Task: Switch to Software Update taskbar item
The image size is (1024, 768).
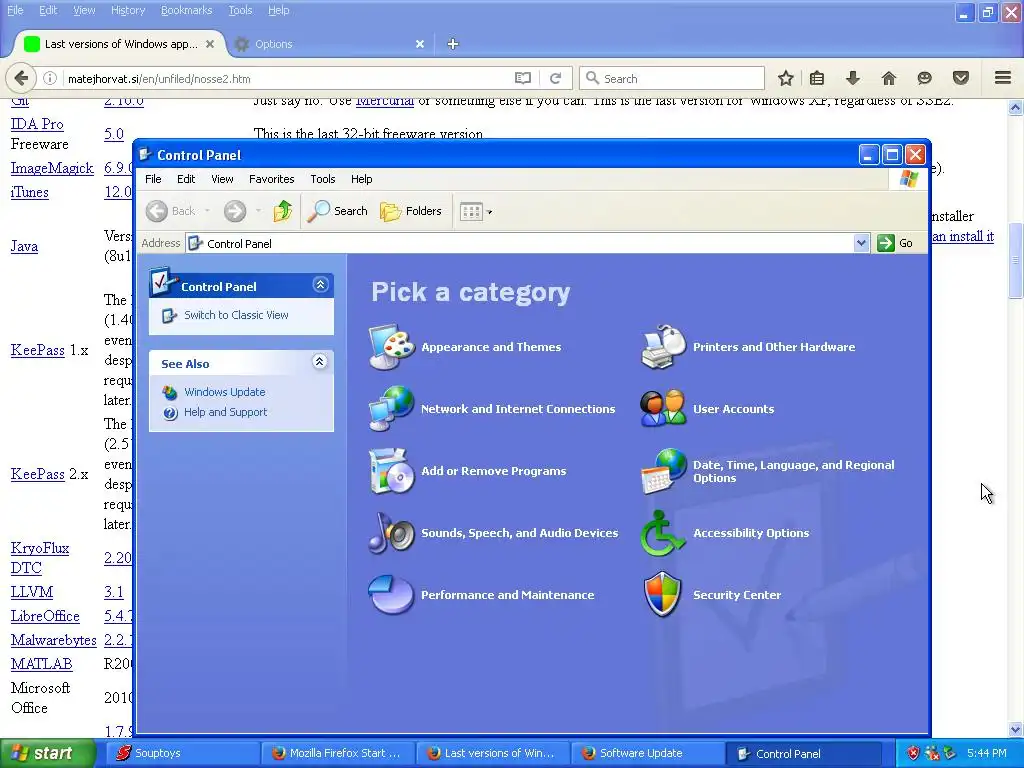Action: tap(647, 753)
